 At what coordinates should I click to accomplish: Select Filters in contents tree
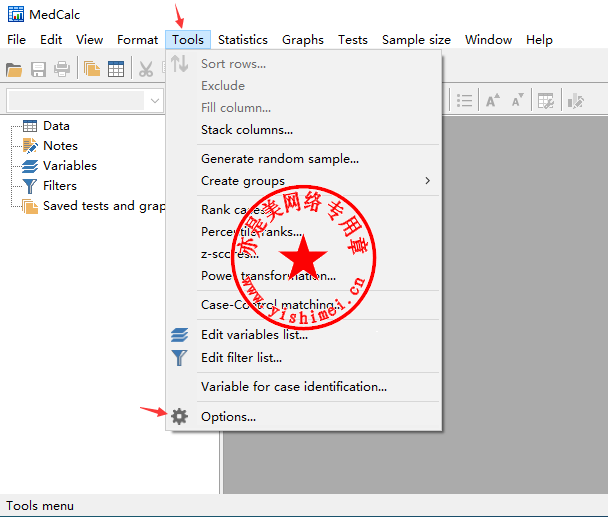(x=60, y=186)
